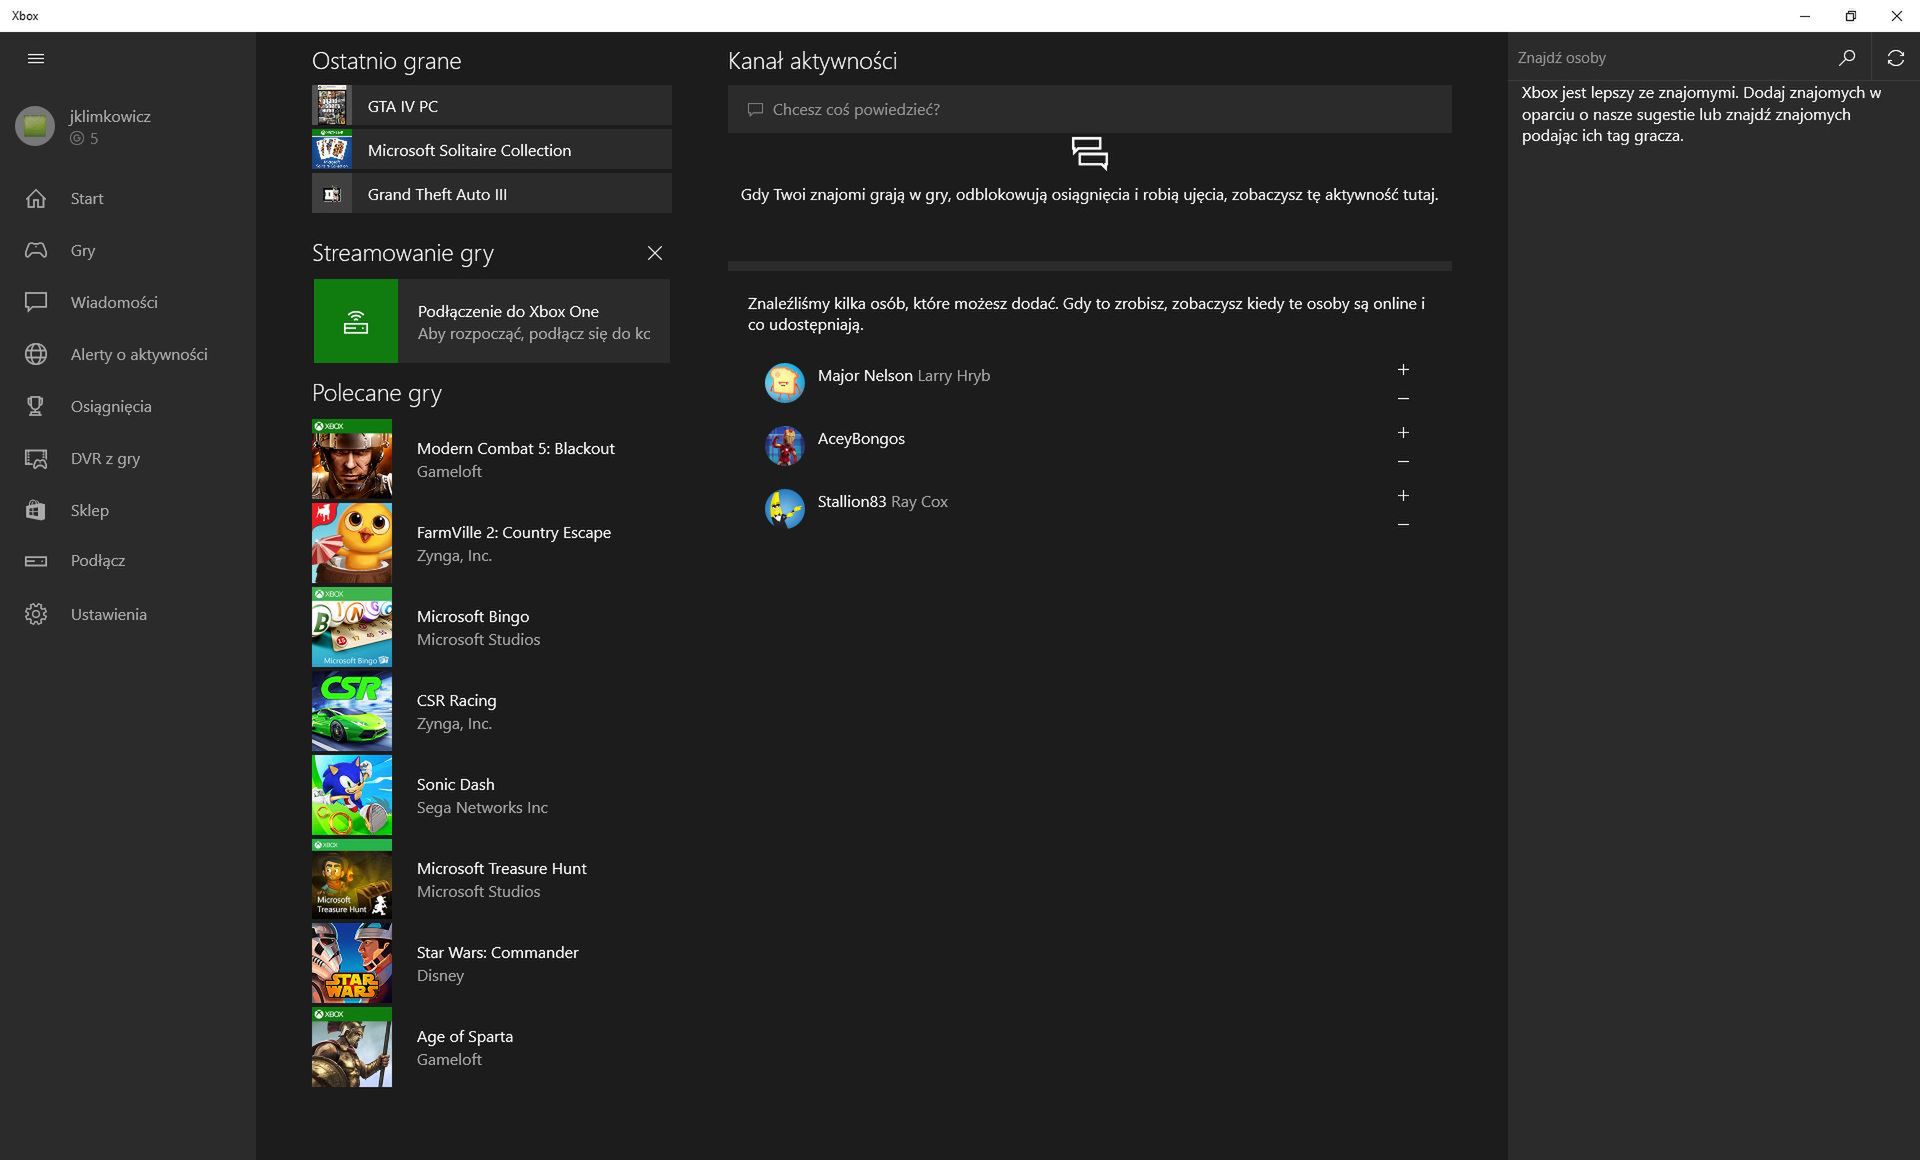Click the Sonic Dash title text
The width and height of the screenshot is (1920, 1160).
(456, 784)
